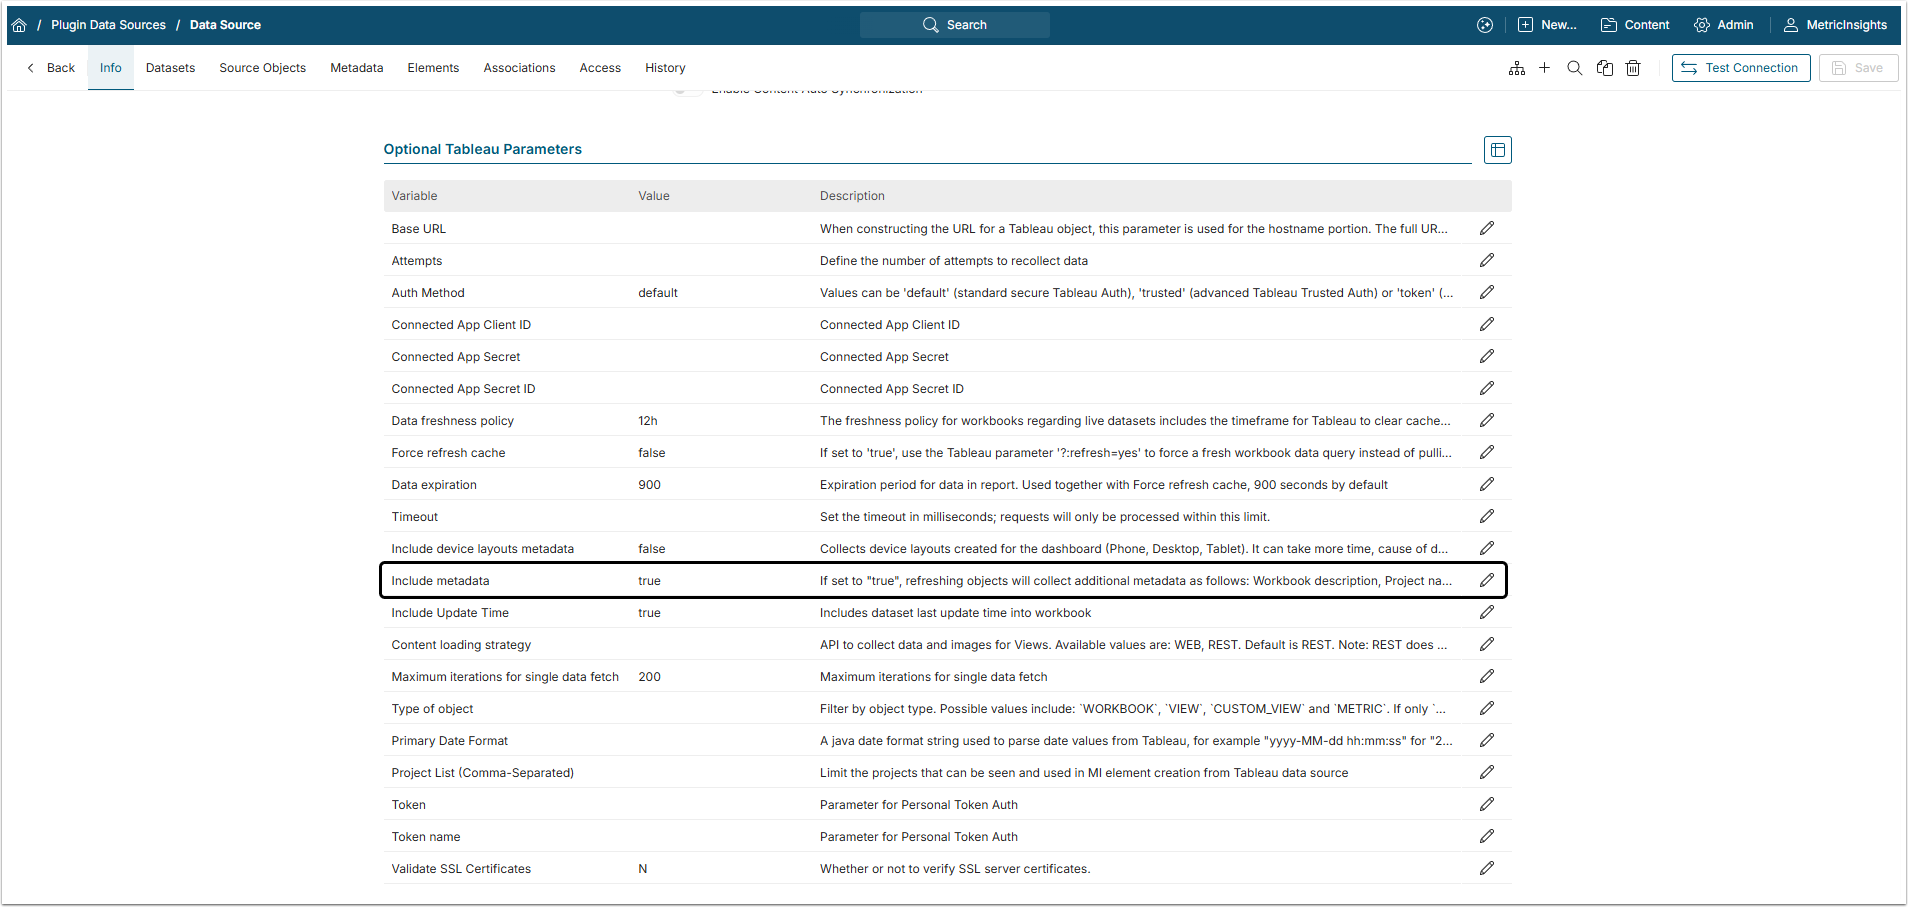Click the hierarchy tree icon in toolbar
The height and width of the screenshot is (907, 1908).
click(1517, 68)
